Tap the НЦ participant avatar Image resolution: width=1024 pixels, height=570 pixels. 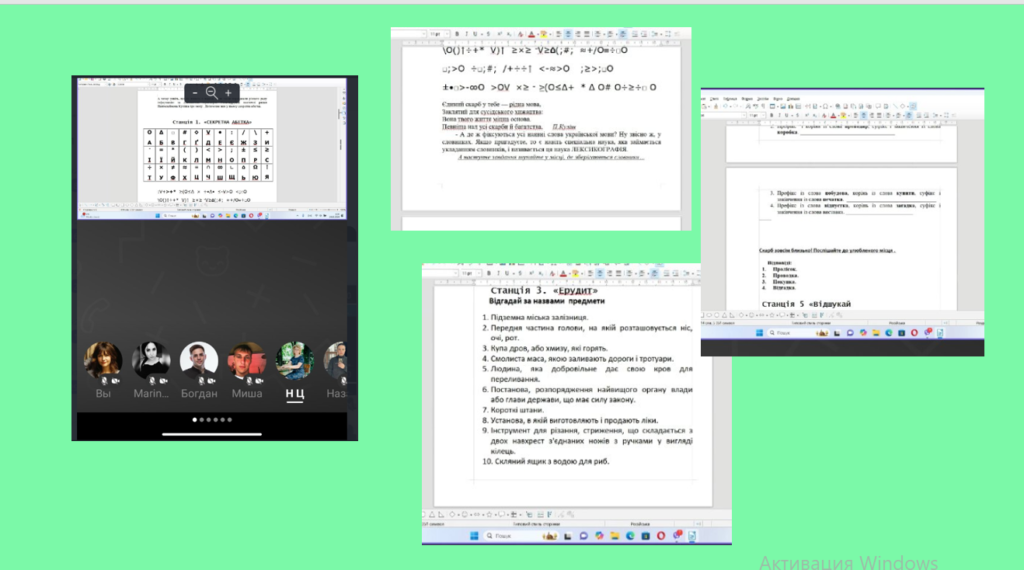pos(294,360)
